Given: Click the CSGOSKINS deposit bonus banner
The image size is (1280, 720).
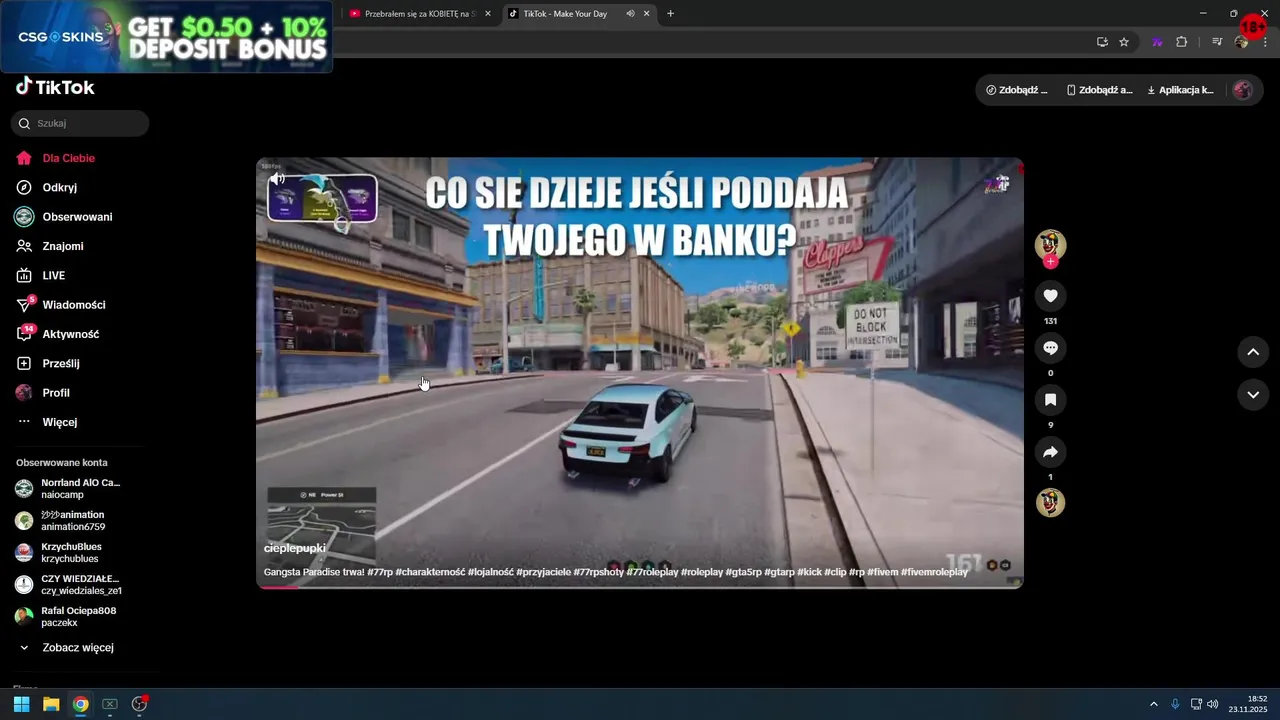Looking at the screenshot, I should [x=166, y=37].
